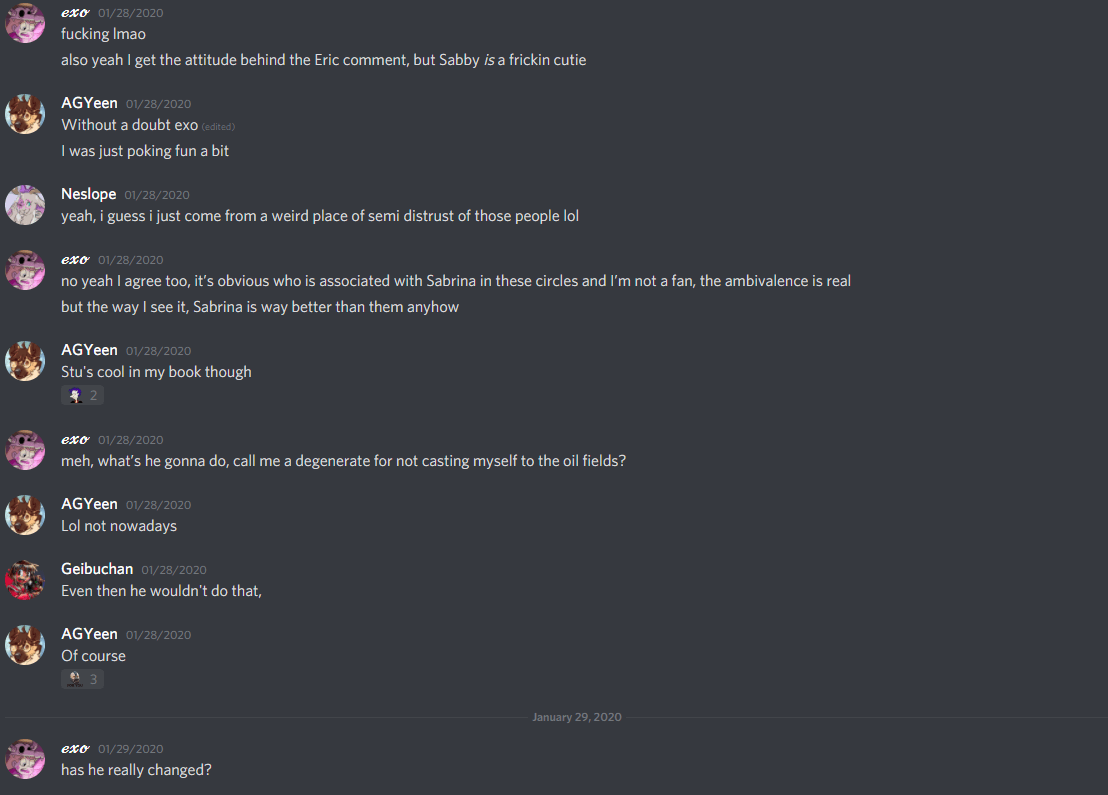Click exo's username above "no yeah I agree too"
Image resolution: width=1108 pixels, height=795 pixels.
75,260
